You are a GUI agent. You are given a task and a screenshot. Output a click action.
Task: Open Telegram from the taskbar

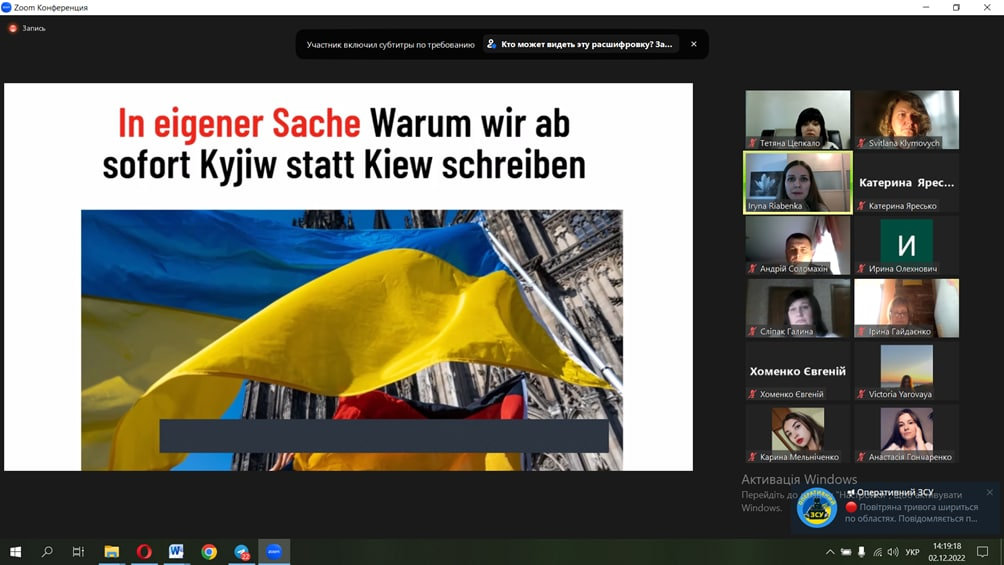pyautogui.click(x=241, y=552)
